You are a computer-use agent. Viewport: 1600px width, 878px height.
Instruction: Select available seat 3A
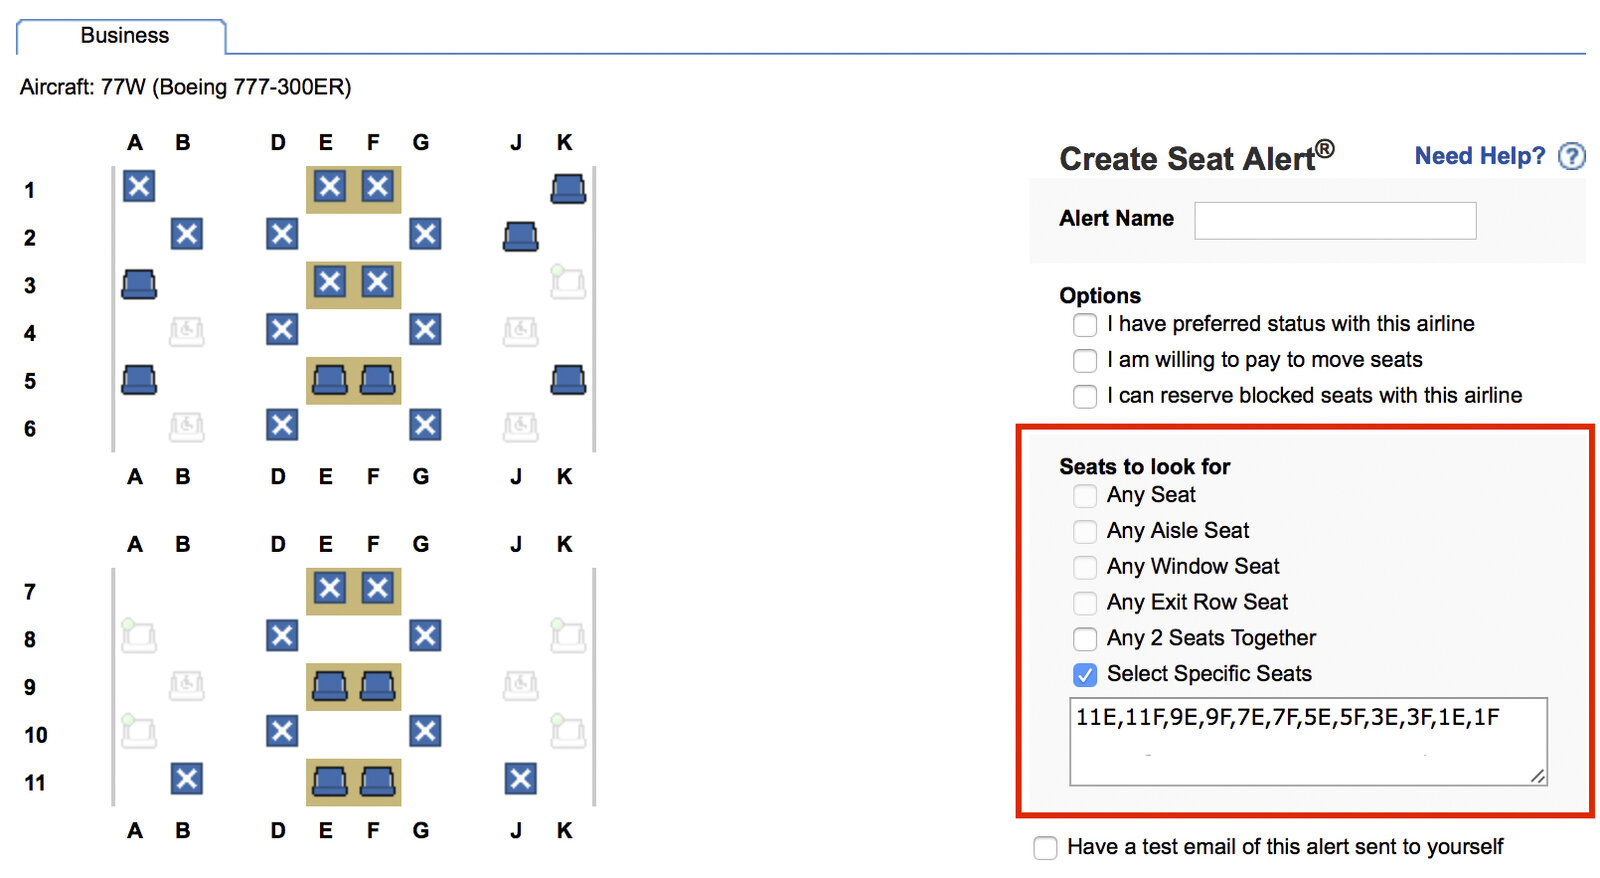(139, 285)
